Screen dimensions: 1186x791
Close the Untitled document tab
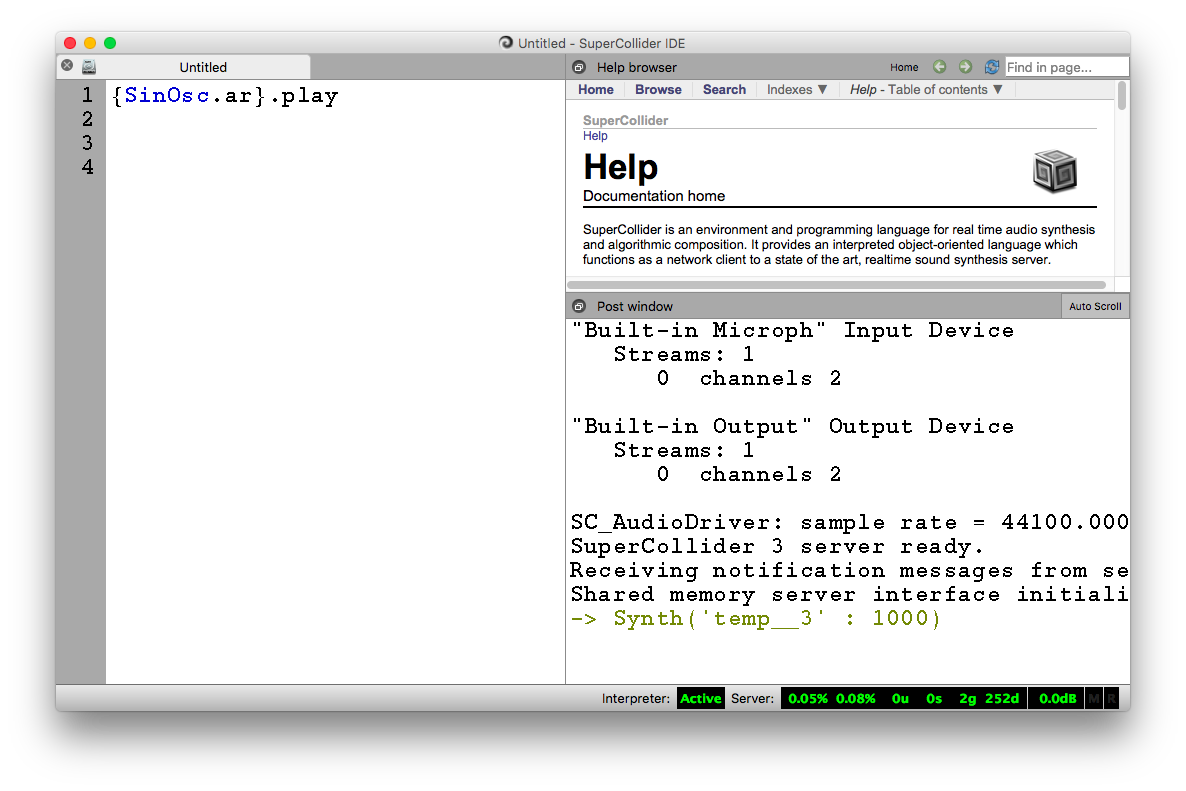67,66
